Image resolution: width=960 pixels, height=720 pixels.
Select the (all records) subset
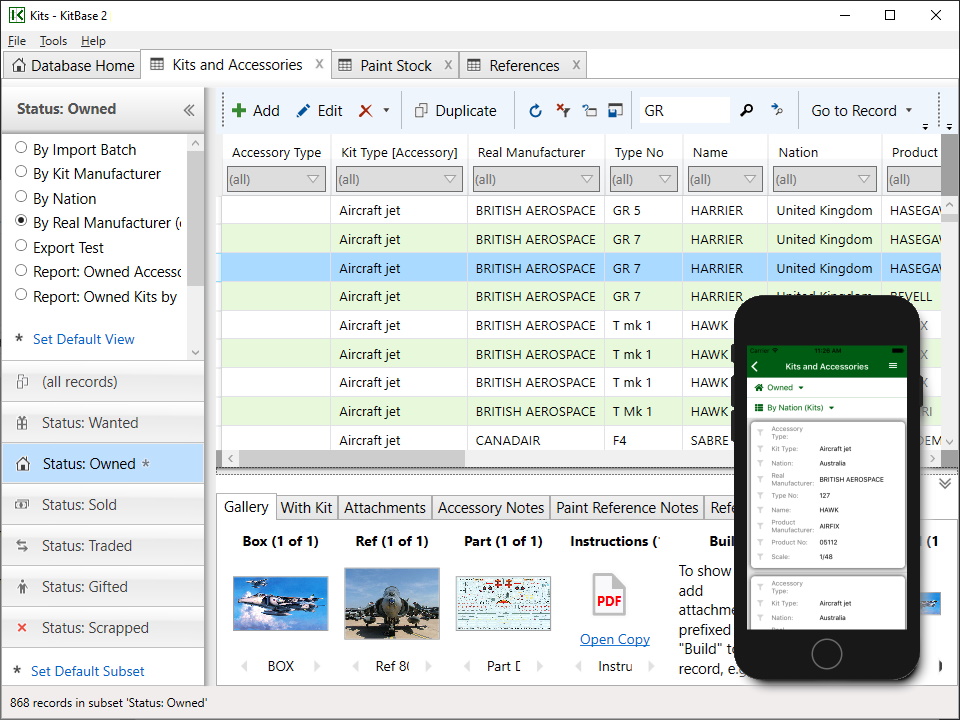point(103,382)
